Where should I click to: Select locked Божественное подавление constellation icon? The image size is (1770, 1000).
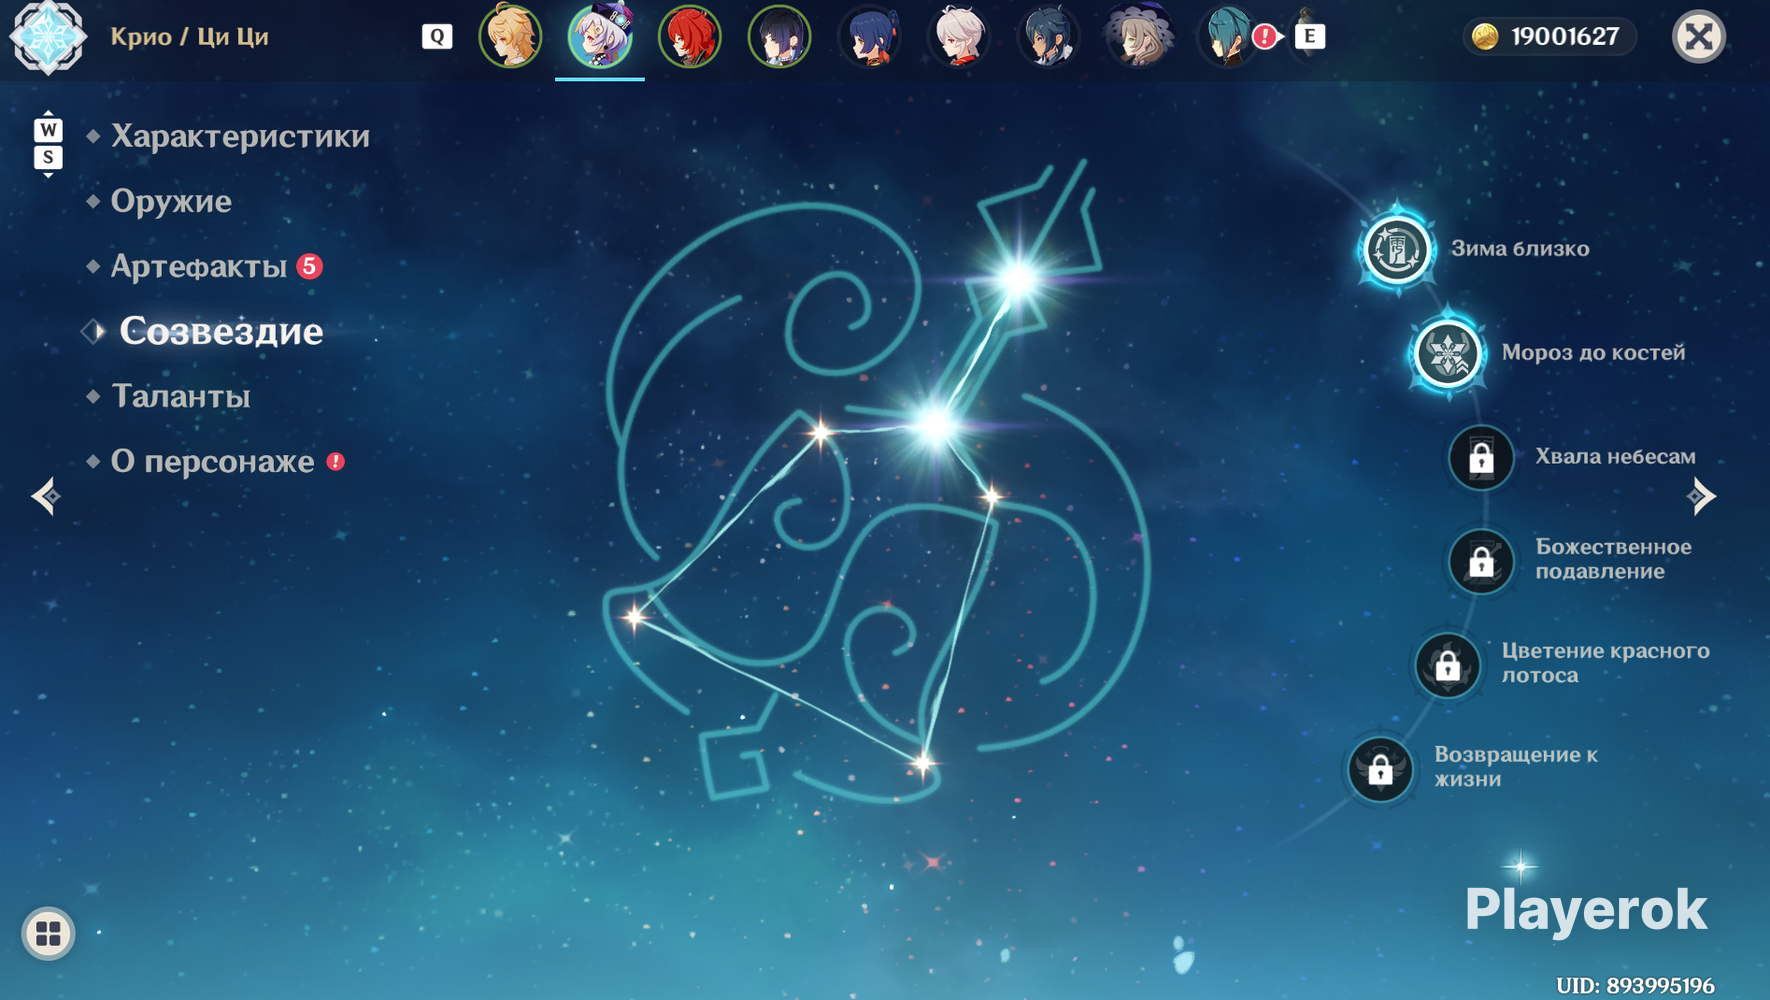1481,561
